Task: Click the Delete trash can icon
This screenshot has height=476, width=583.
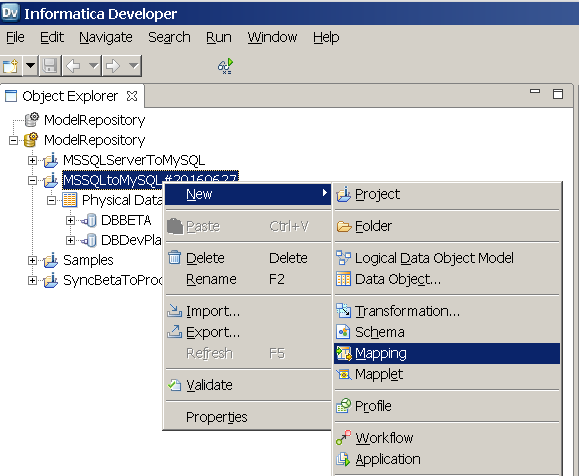Action: click(174, 257)
